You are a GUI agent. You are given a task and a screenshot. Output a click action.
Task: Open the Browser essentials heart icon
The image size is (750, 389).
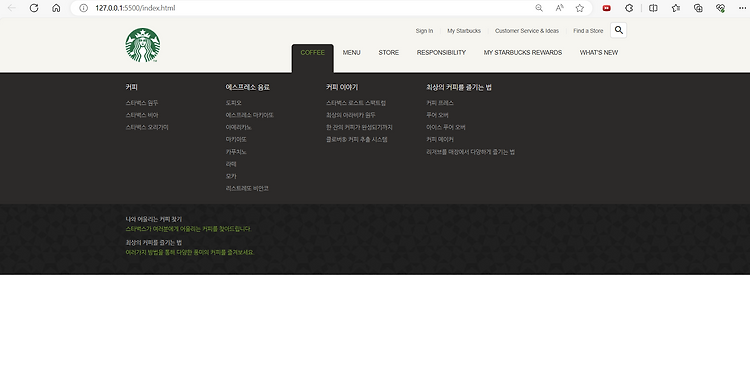[720, 8]
